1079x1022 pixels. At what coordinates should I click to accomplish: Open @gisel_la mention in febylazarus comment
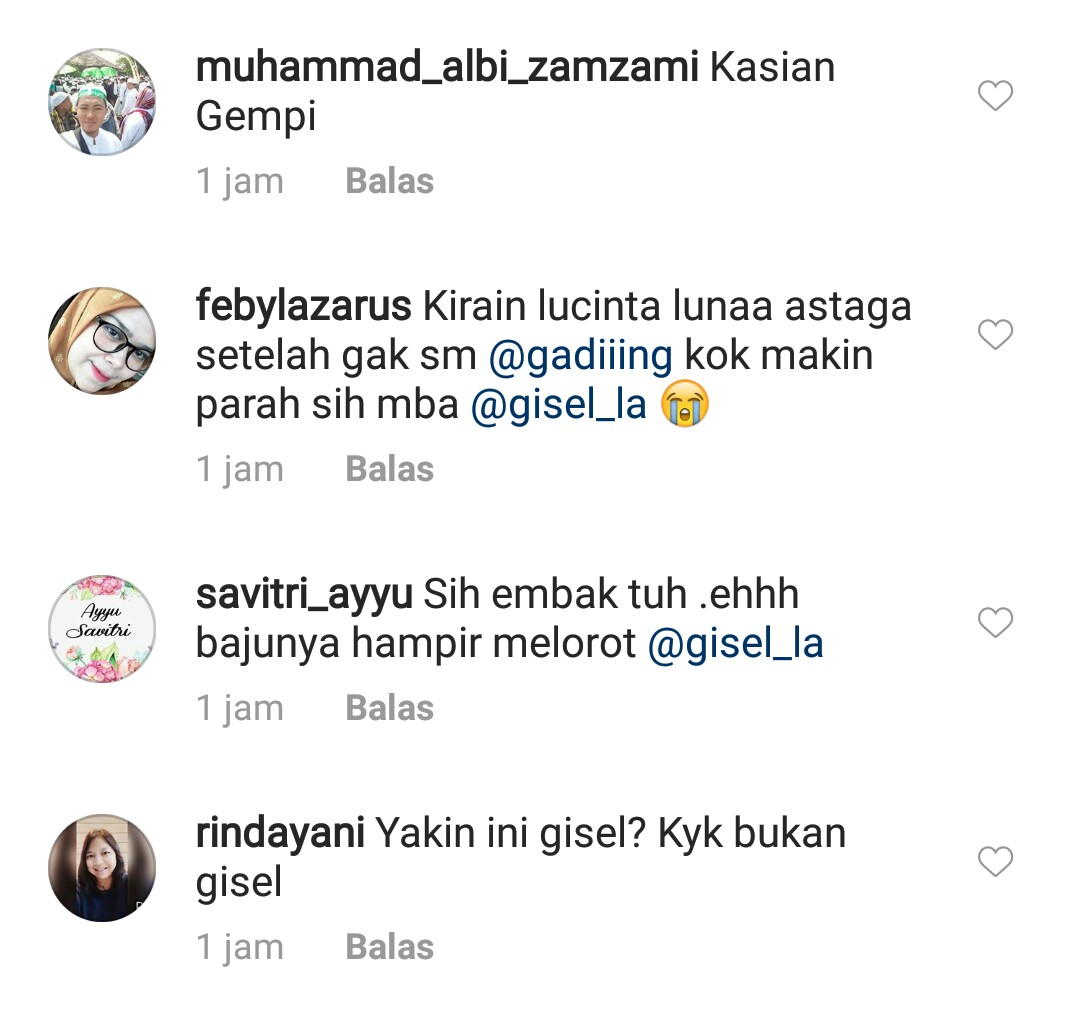click(559, 405)
